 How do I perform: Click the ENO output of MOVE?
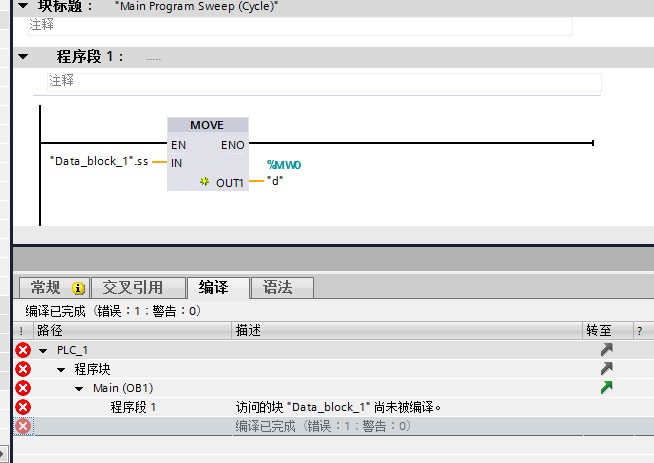pyautogui.click(x=232, y=145)
